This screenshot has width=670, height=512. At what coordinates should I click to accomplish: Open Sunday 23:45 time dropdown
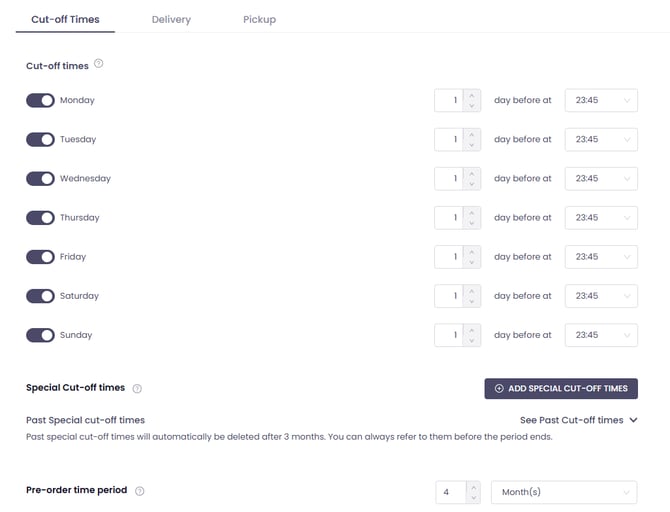click(601, 335)
